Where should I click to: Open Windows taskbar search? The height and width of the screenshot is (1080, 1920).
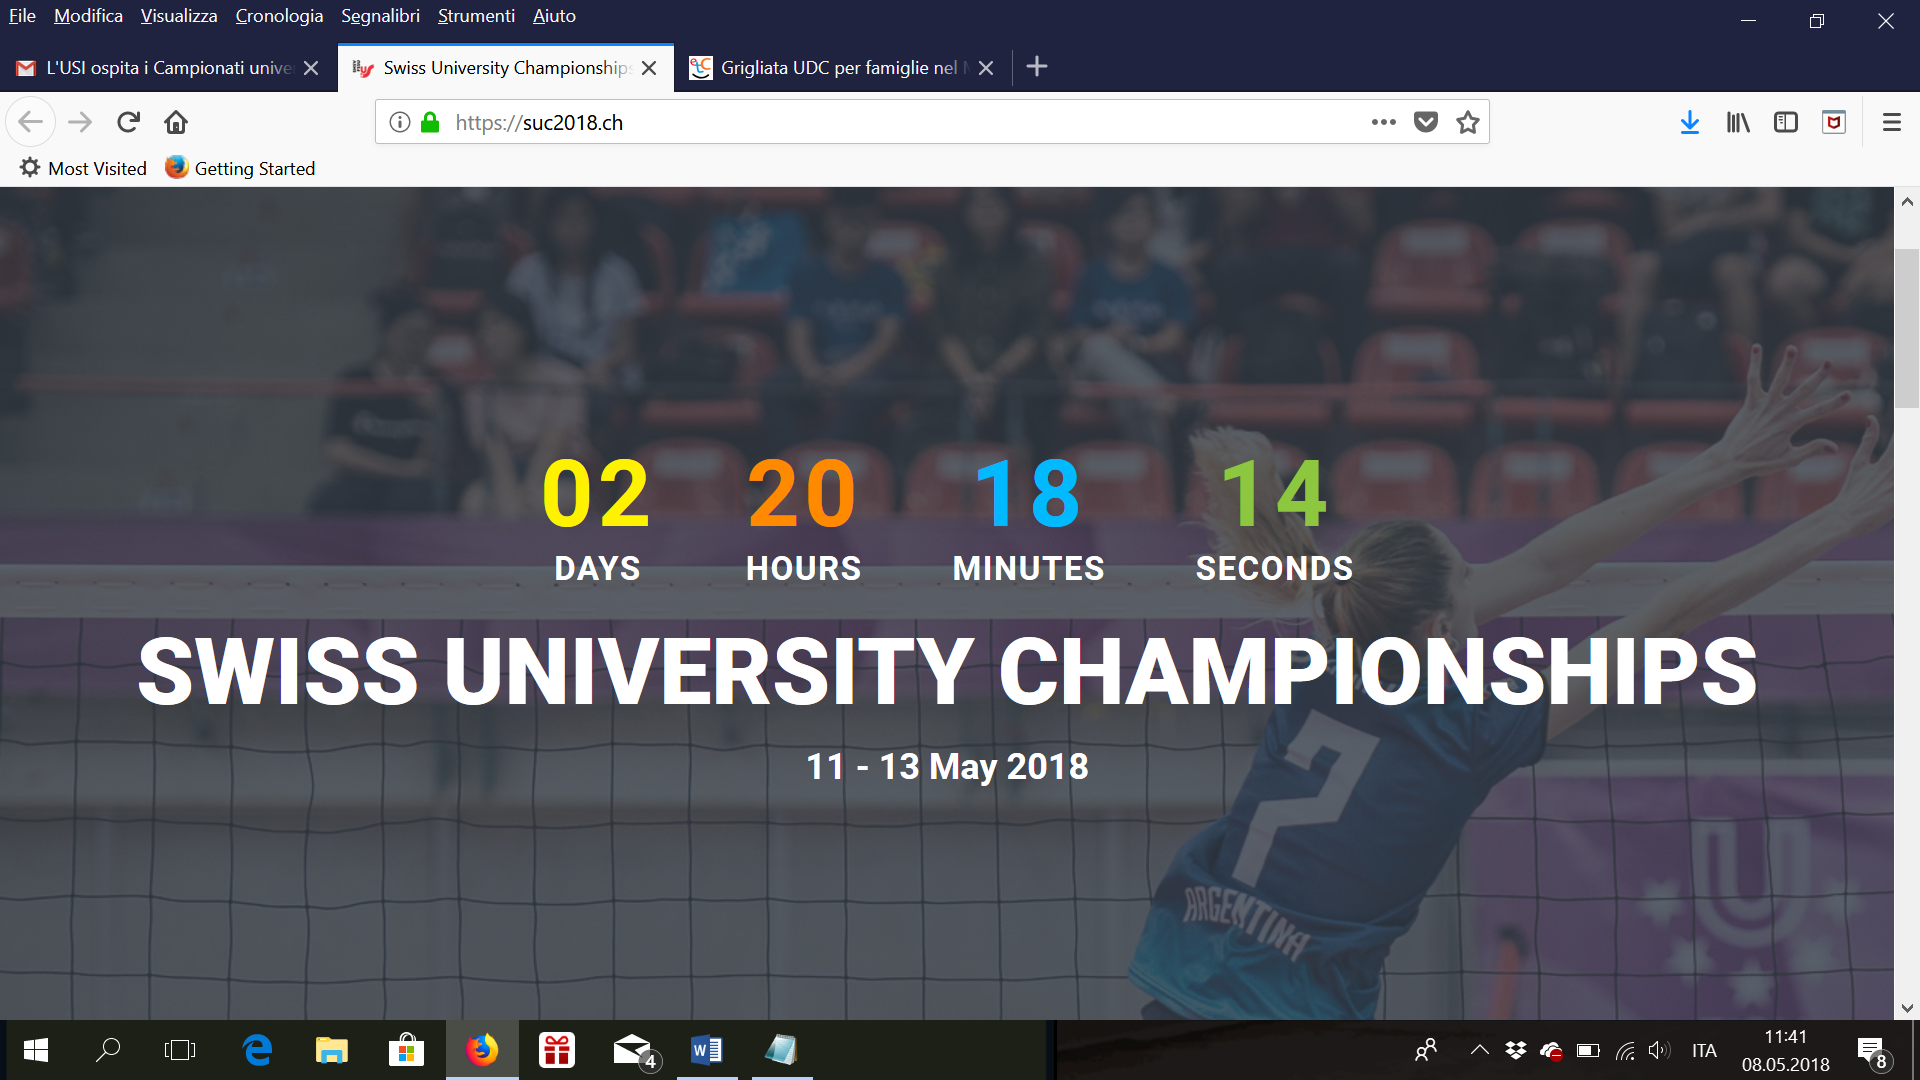click(x=108, y=1050)
